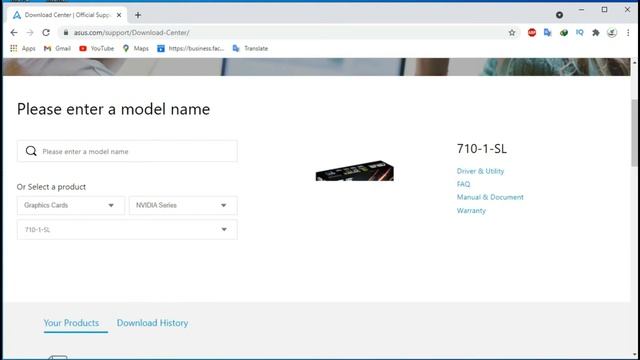Viewport: 640px width, 360px height.
Task: Click the site lock icon in address bar
Action: [x=66, y=33]
